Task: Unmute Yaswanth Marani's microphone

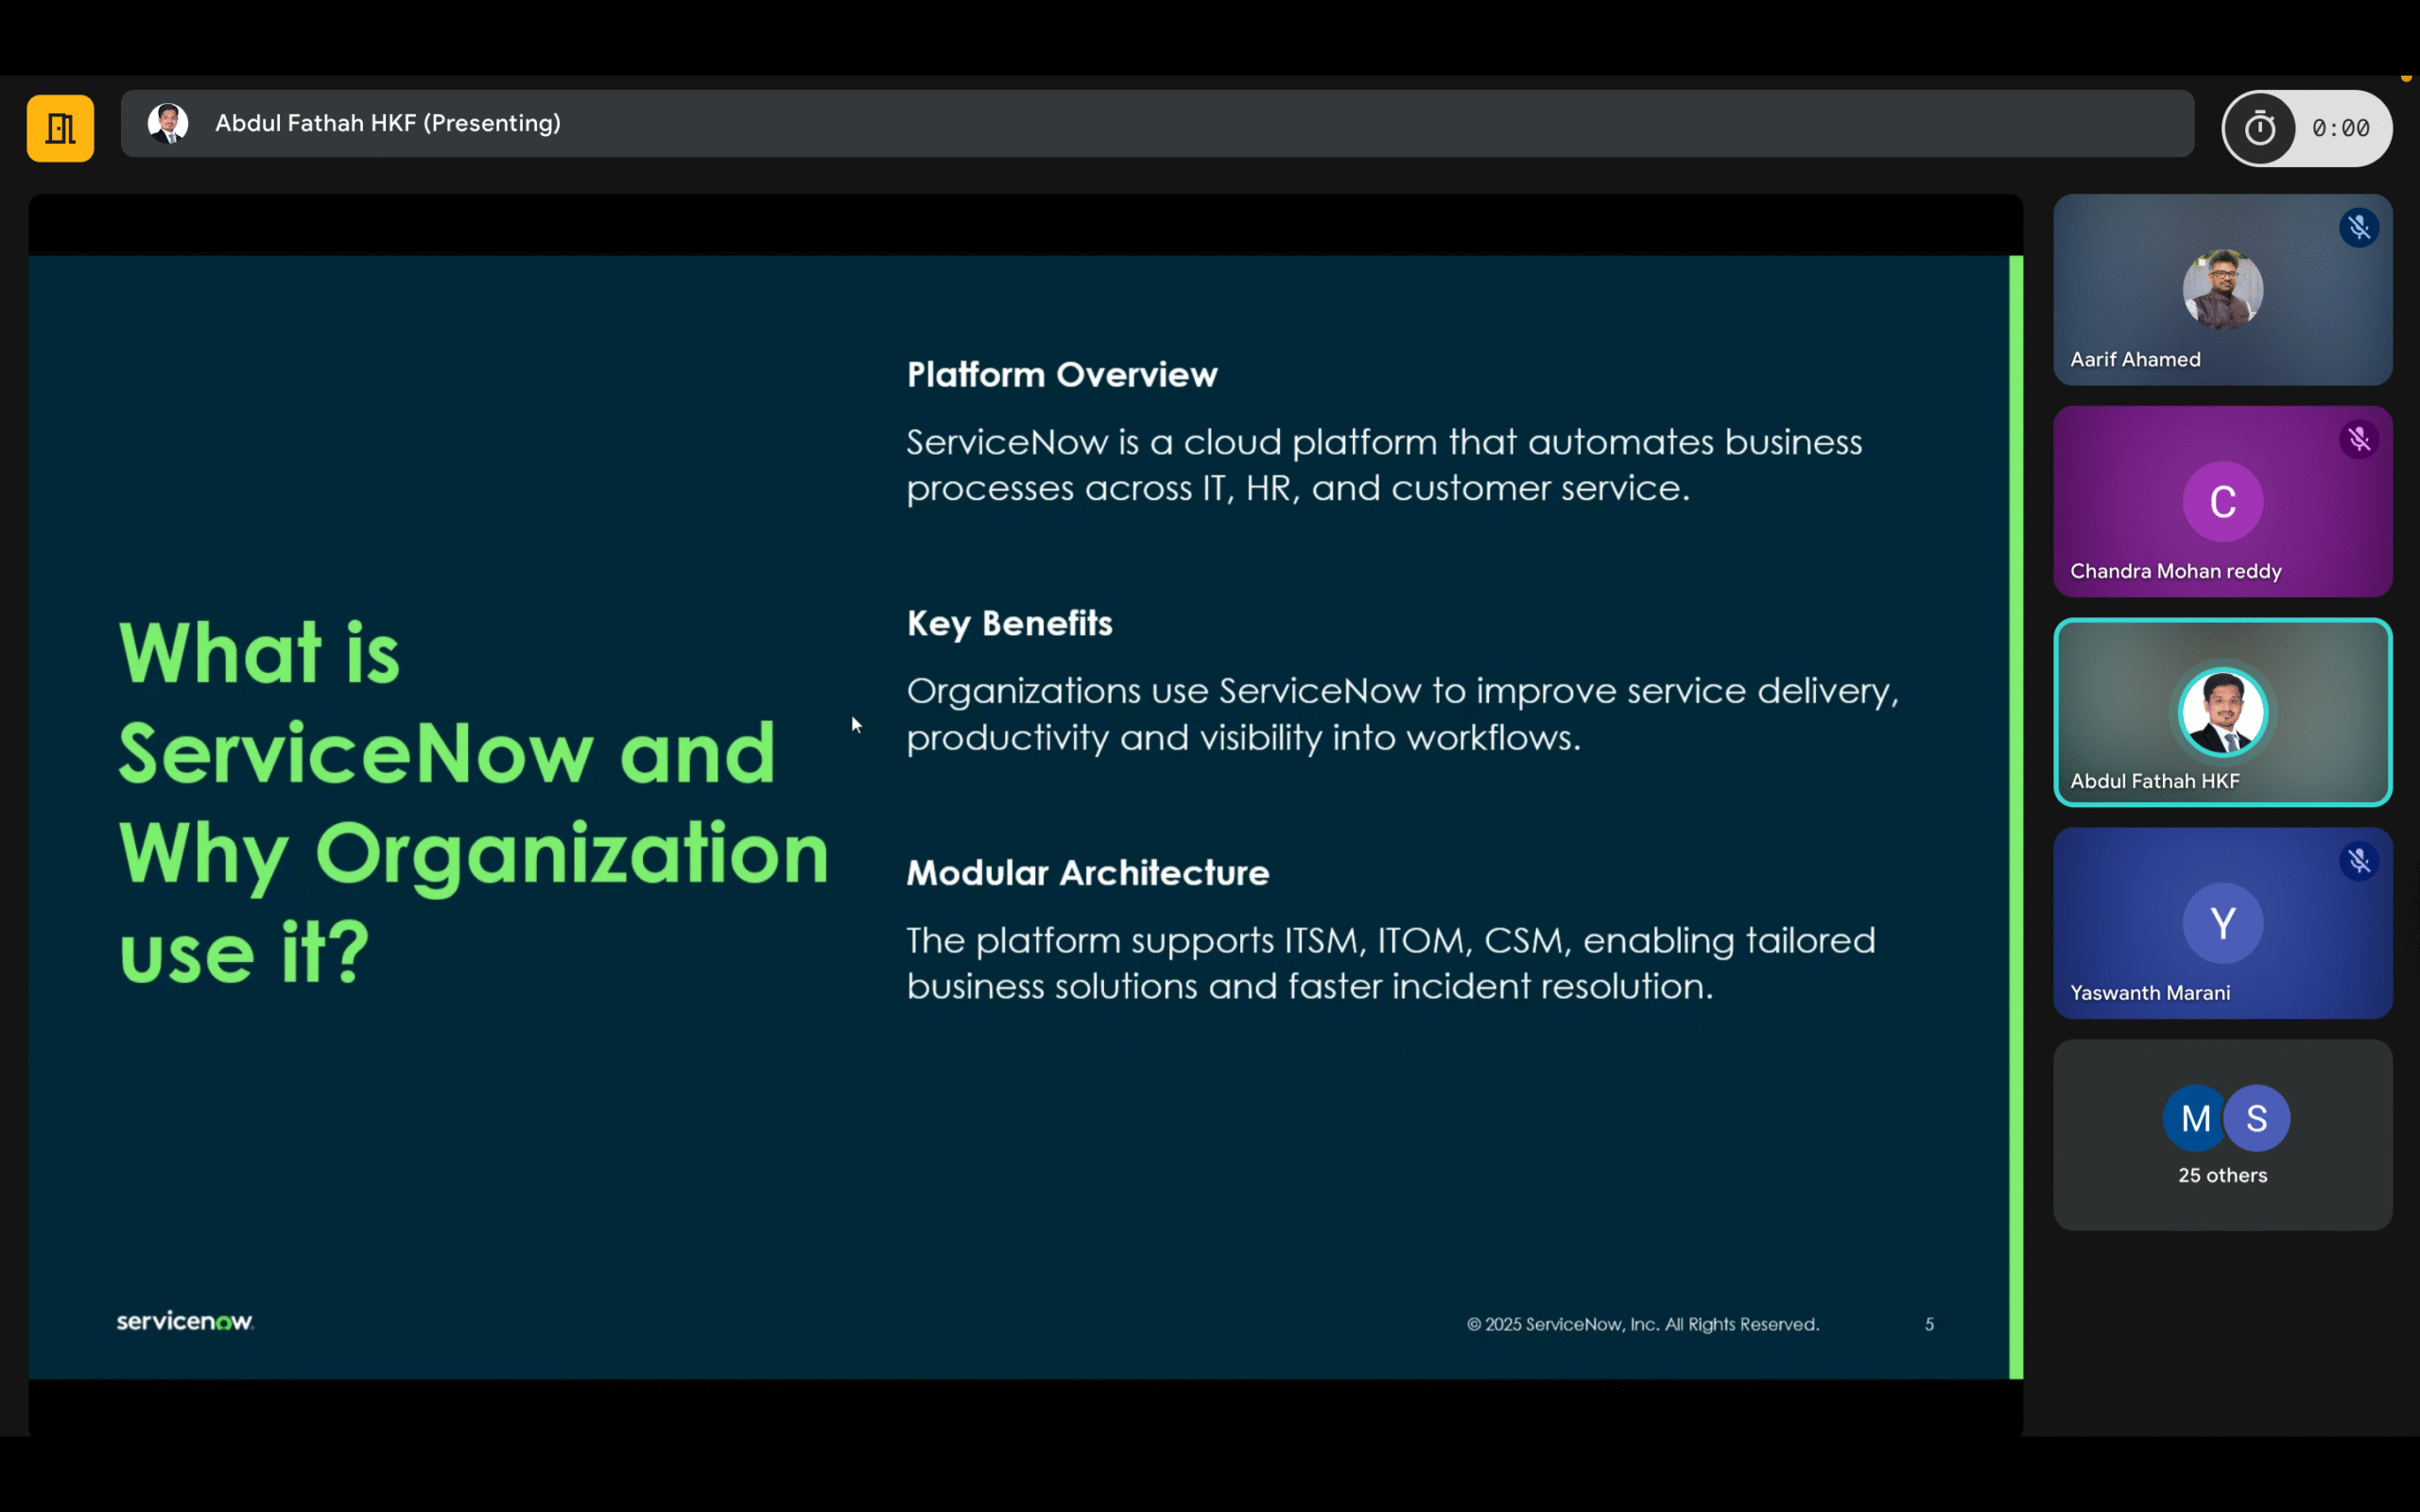Action: pos(2358,861)
